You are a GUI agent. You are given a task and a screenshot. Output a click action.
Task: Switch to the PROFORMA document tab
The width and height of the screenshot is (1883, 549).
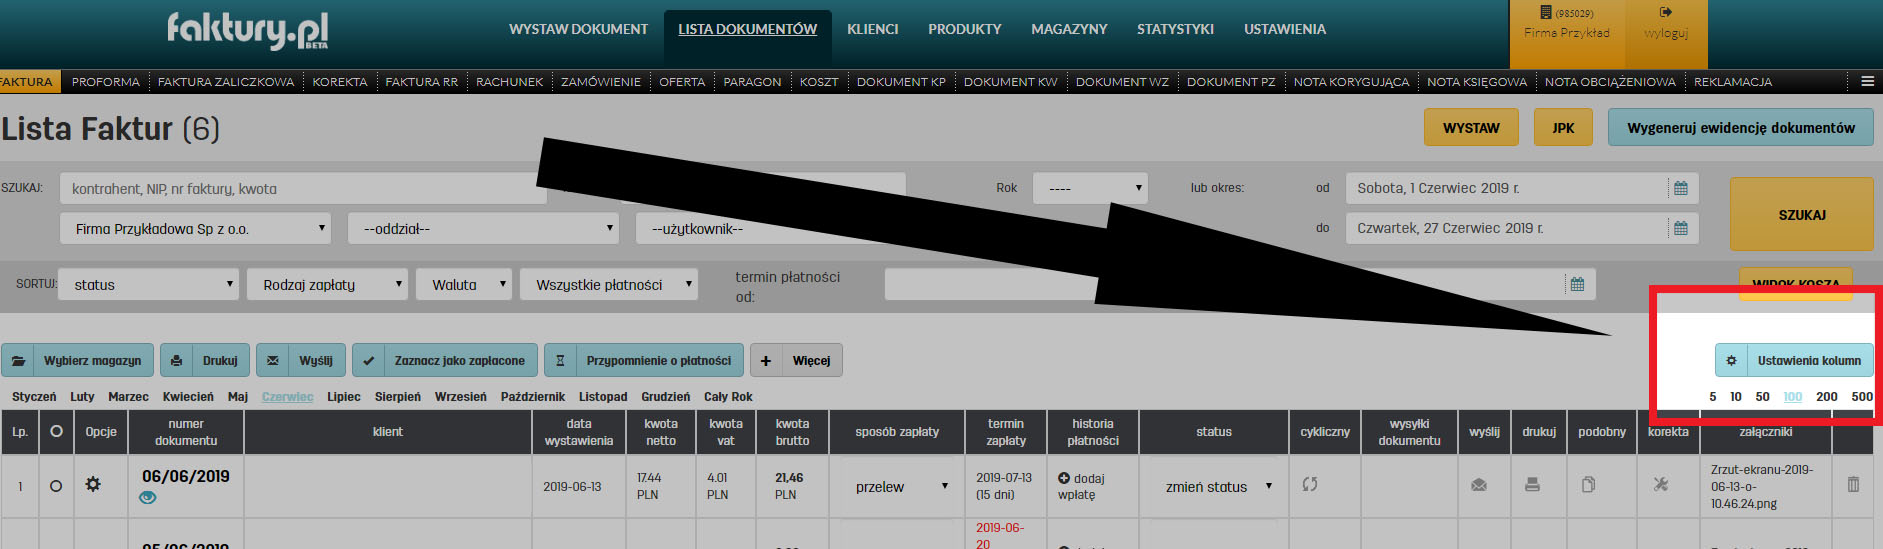pos(105,82)
